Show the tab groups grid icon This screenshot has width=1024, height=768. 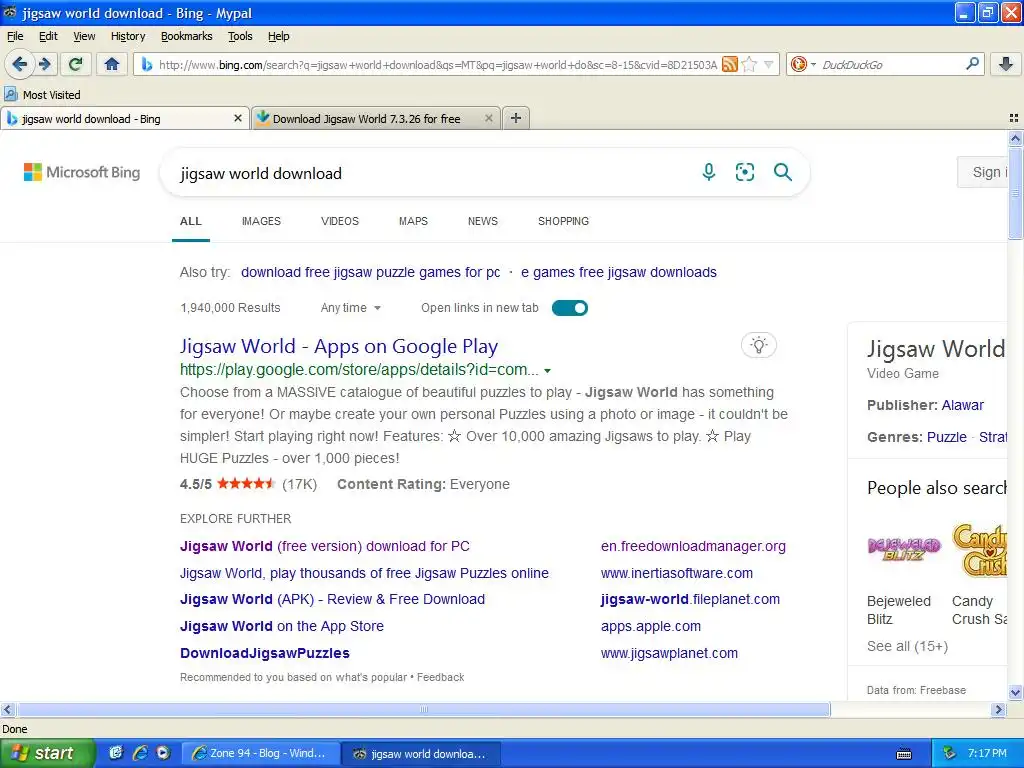click(1014, 118)
